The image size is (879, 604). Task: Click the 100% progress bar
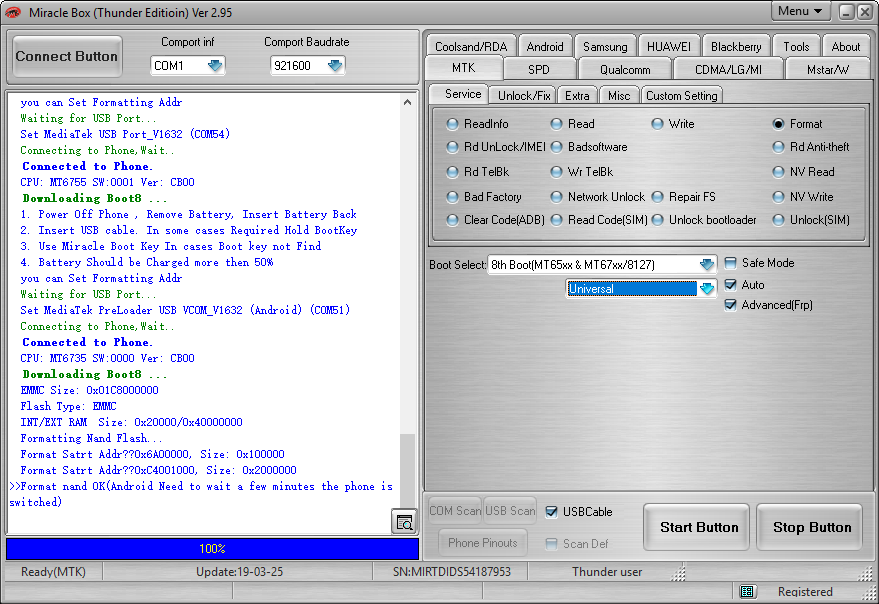point(212,548)
